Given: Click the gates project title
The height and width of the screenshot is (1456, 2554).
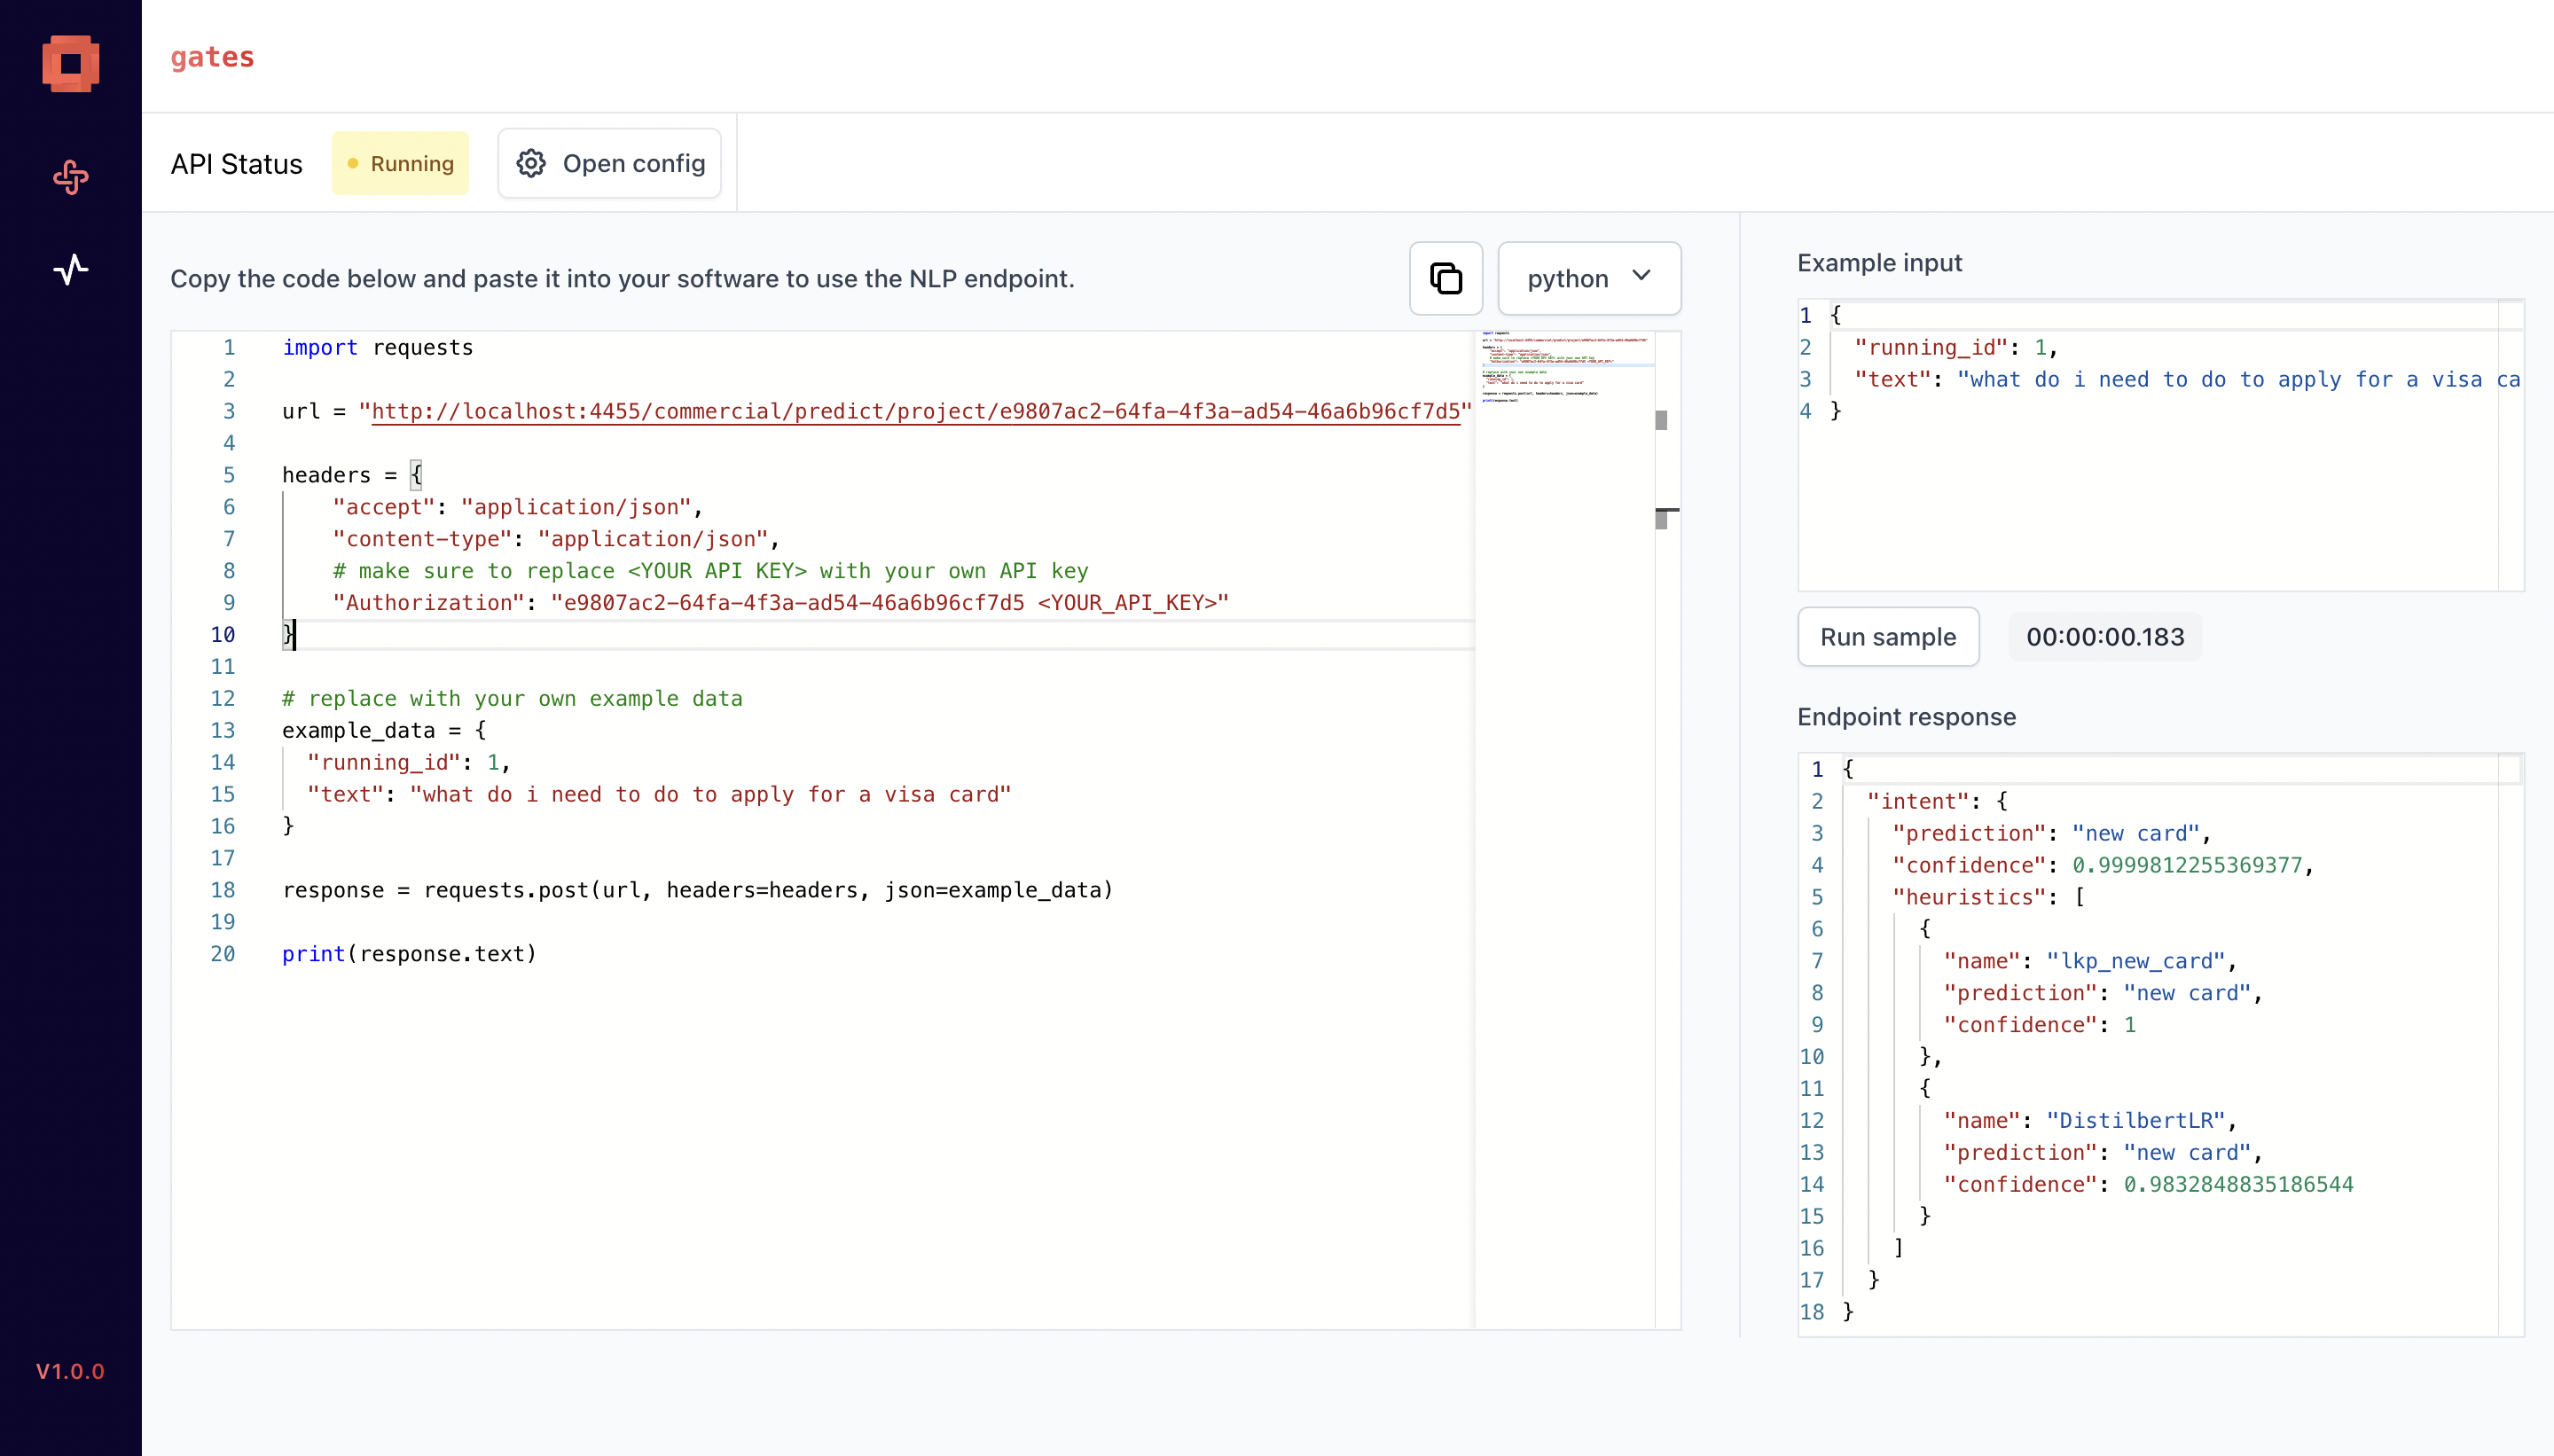Looking at the screenshot, I should [212, 57].
